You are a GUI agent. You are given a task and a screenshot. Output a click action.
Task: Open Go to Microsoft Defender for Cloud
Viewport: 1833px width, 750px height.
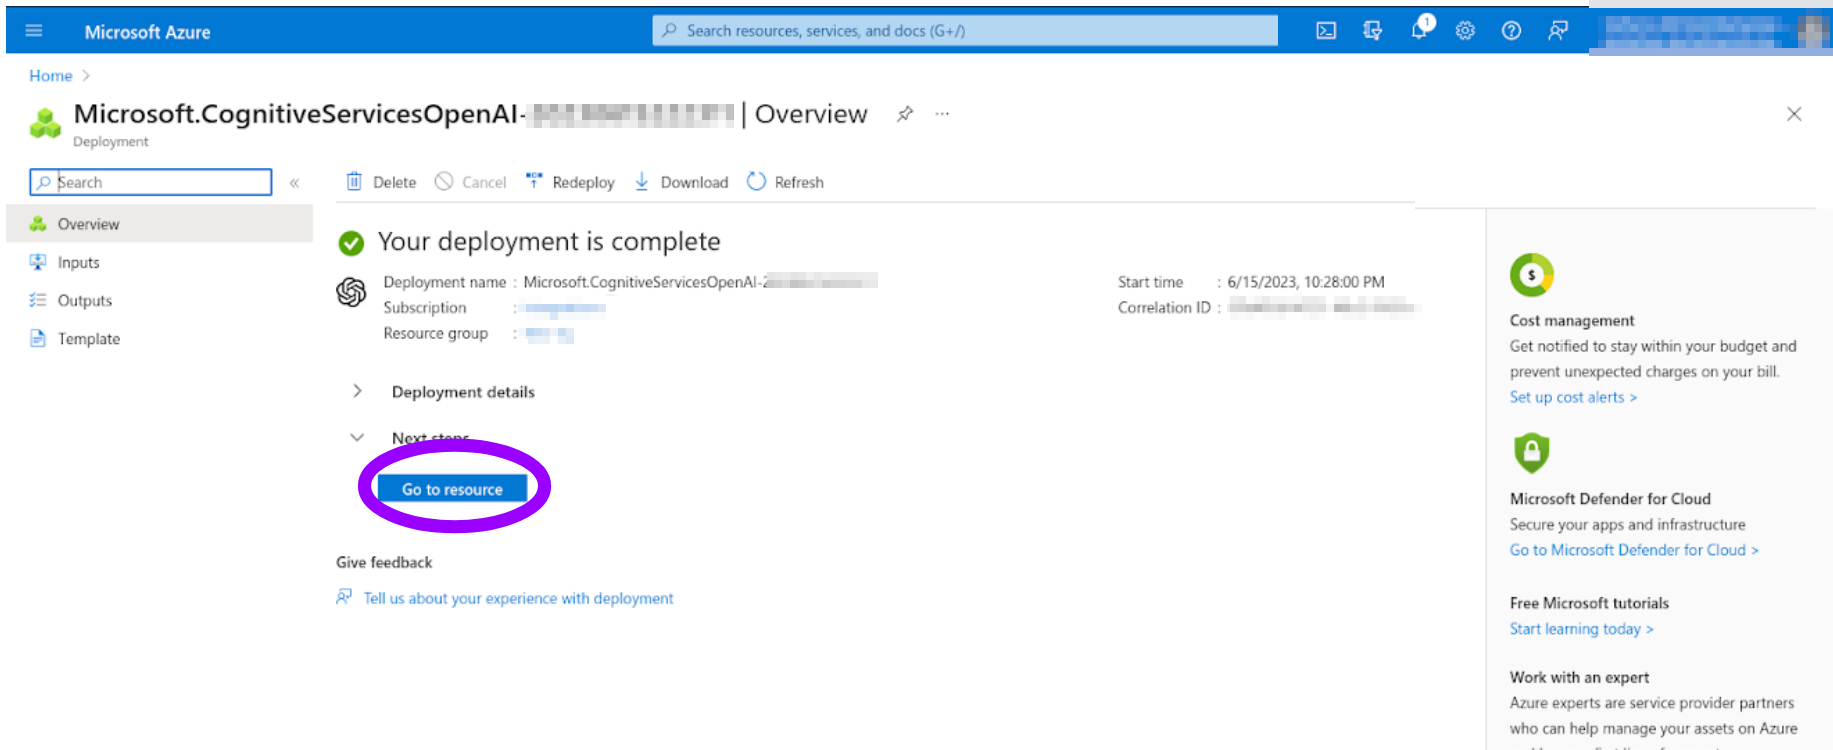click(1634, 550)
